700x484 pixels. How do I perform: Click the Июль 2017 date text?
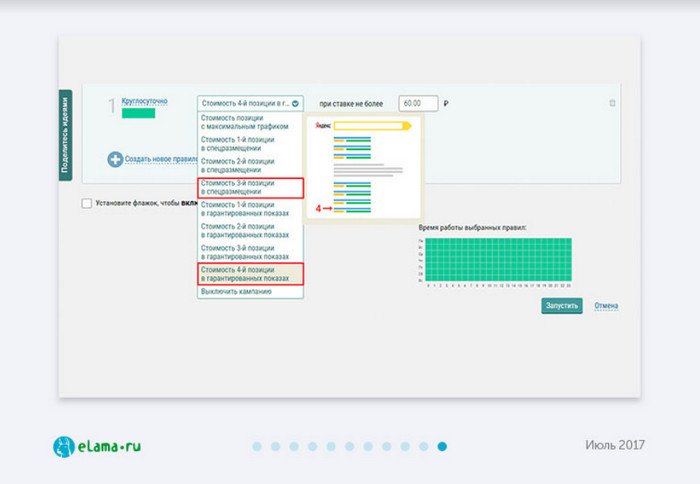(615, 445)
